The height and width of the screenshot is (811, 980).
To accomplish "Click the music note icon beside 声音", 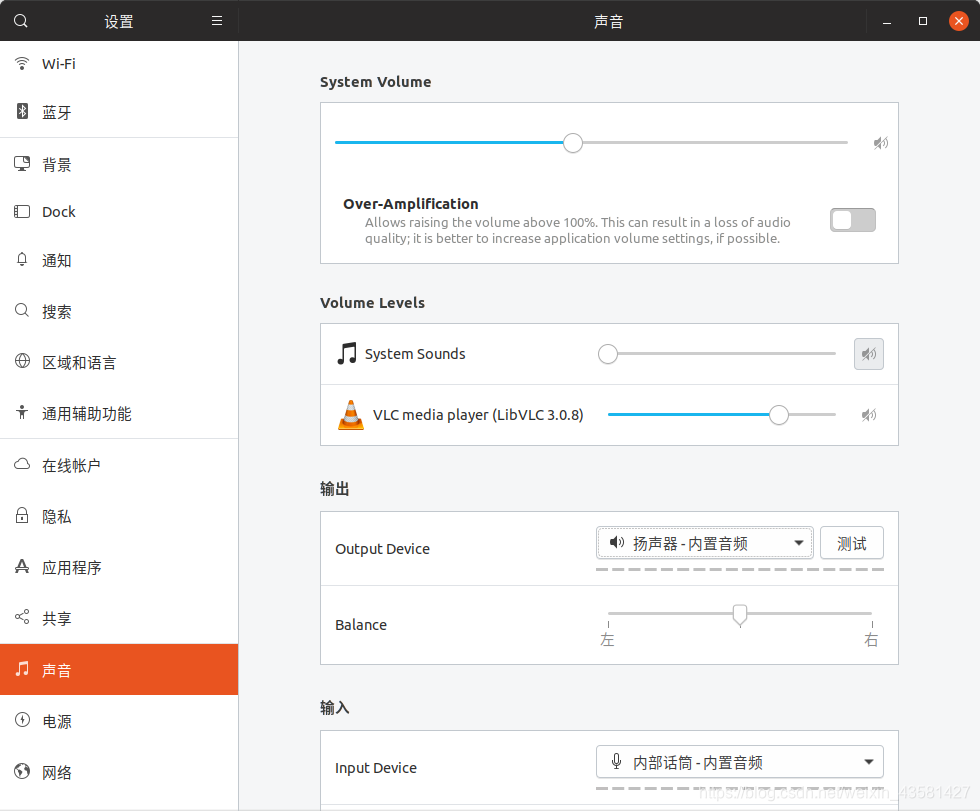I will click(22, 669).
